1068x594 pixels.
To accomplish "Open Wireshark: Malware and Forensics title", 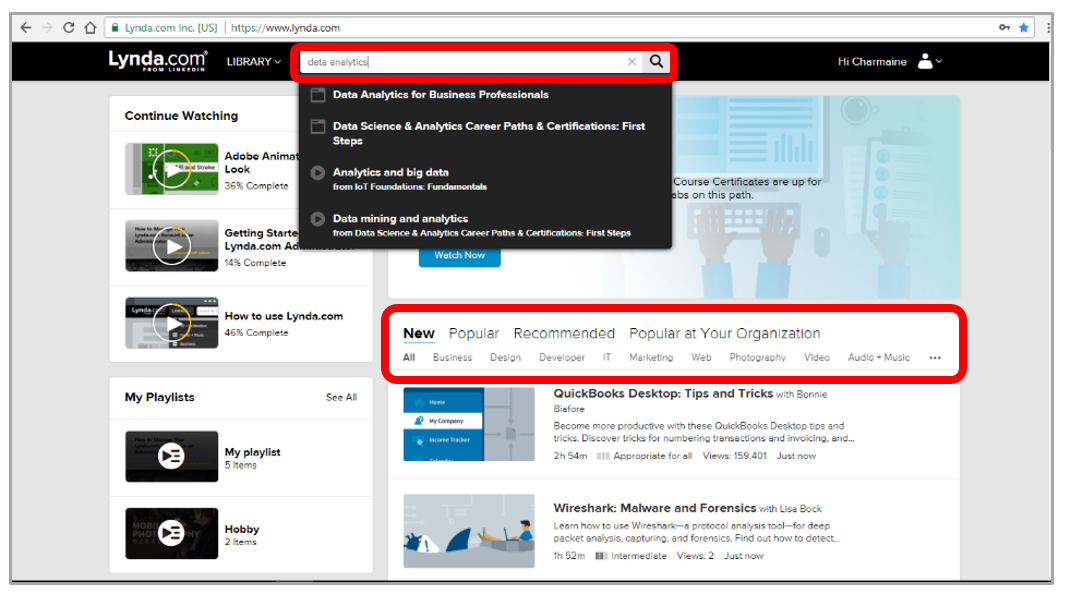I will 655,507.
